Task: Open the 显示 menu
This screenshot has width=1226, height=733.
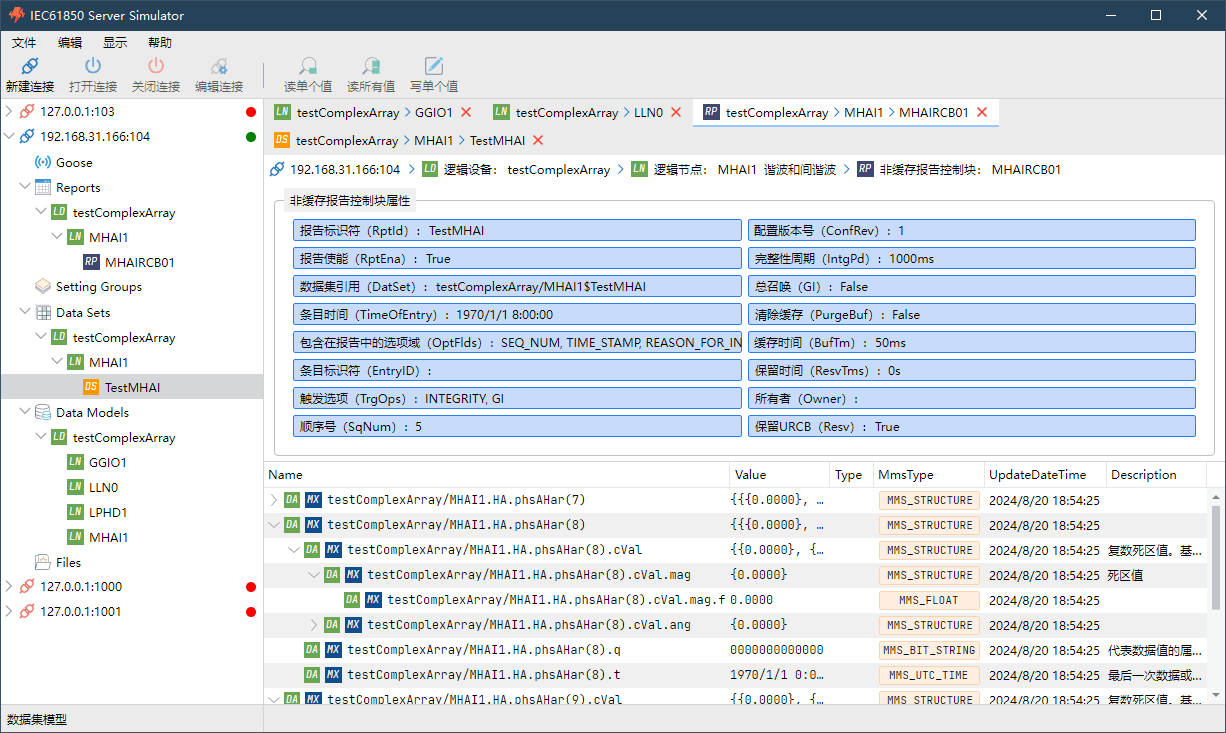Action: (x=115, y=43)
